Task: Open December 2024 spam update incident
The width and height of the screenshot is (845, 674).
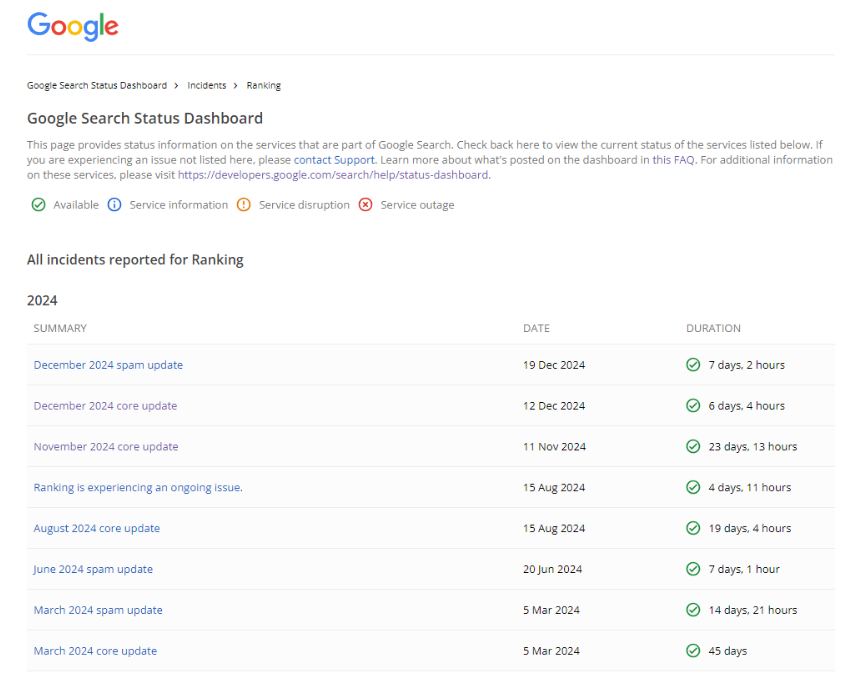Action: [108, 365]
